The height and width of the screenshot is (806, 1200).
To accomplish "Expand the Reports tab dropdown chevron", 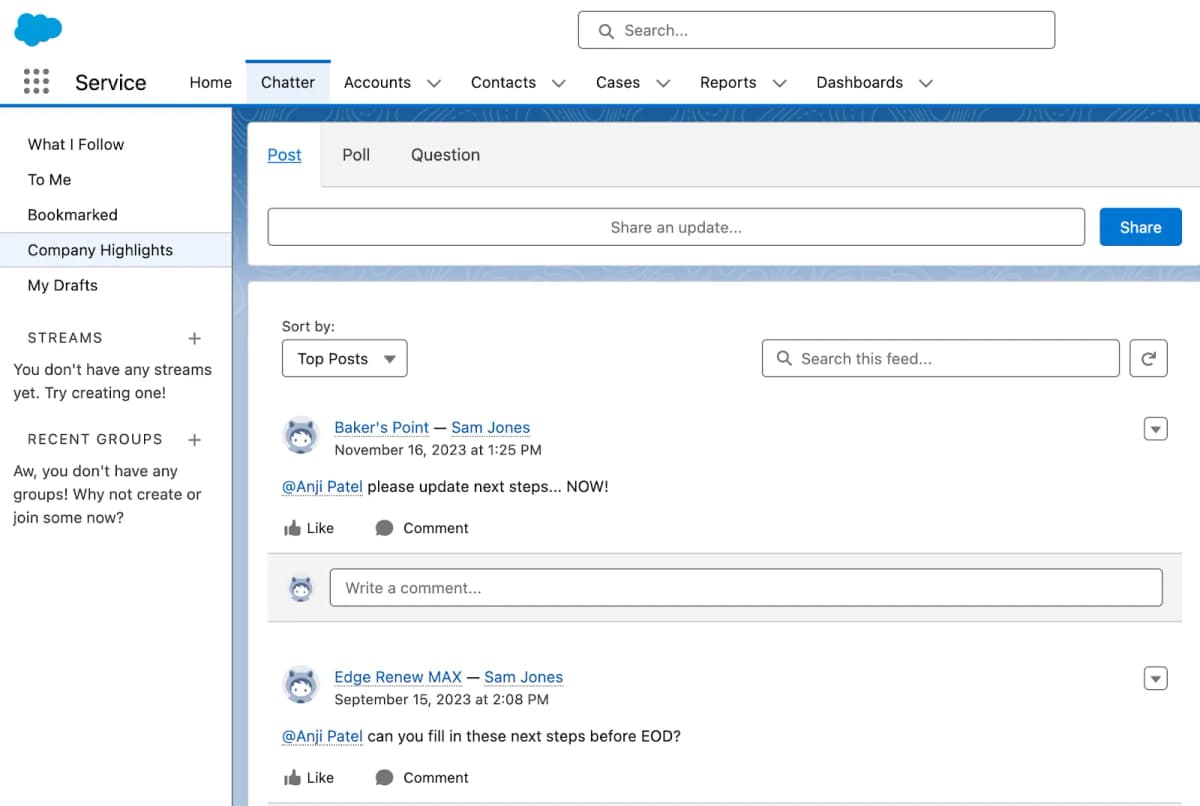I will click(780, 83).
